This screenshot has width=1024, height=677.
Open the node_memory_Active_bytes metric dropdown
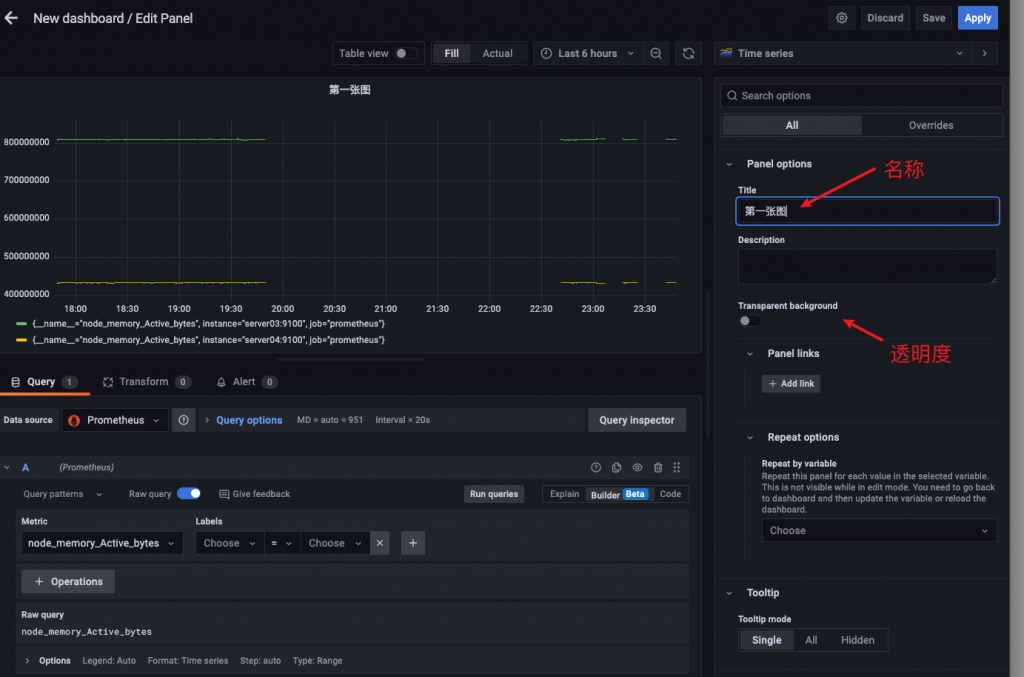click(x=102, y=543)
